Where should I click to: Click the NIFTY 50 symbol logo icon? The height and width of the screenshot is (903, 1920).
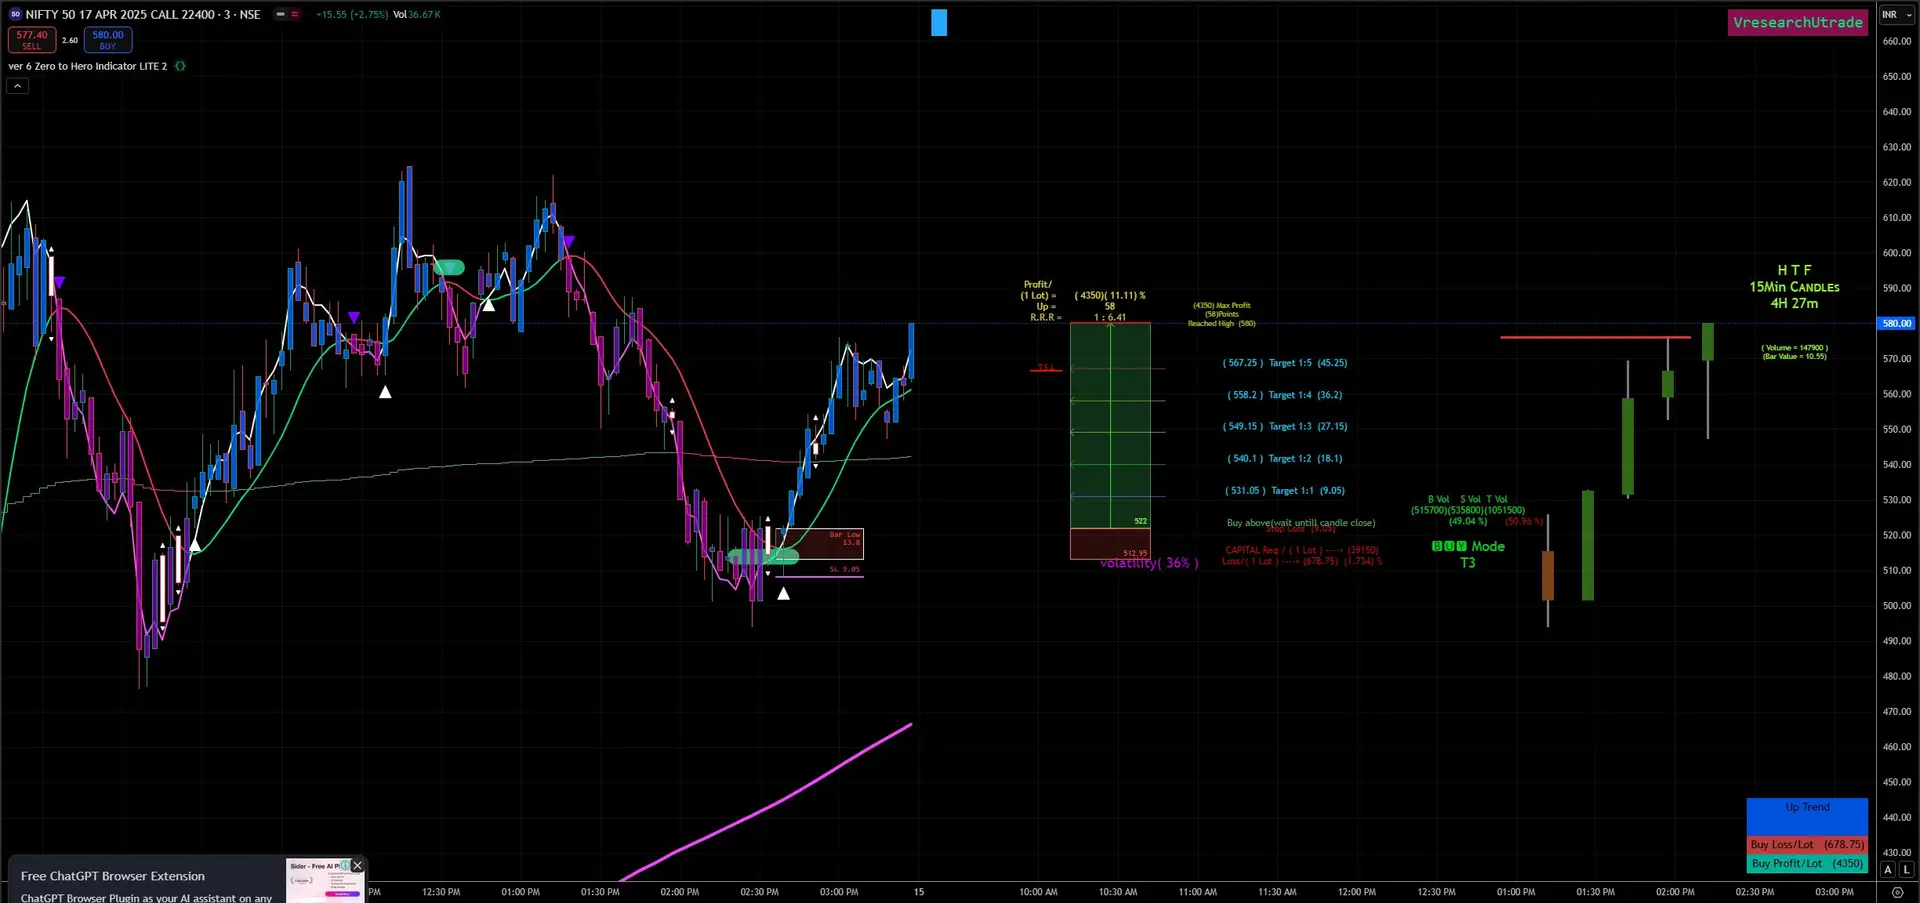point(15,15)
